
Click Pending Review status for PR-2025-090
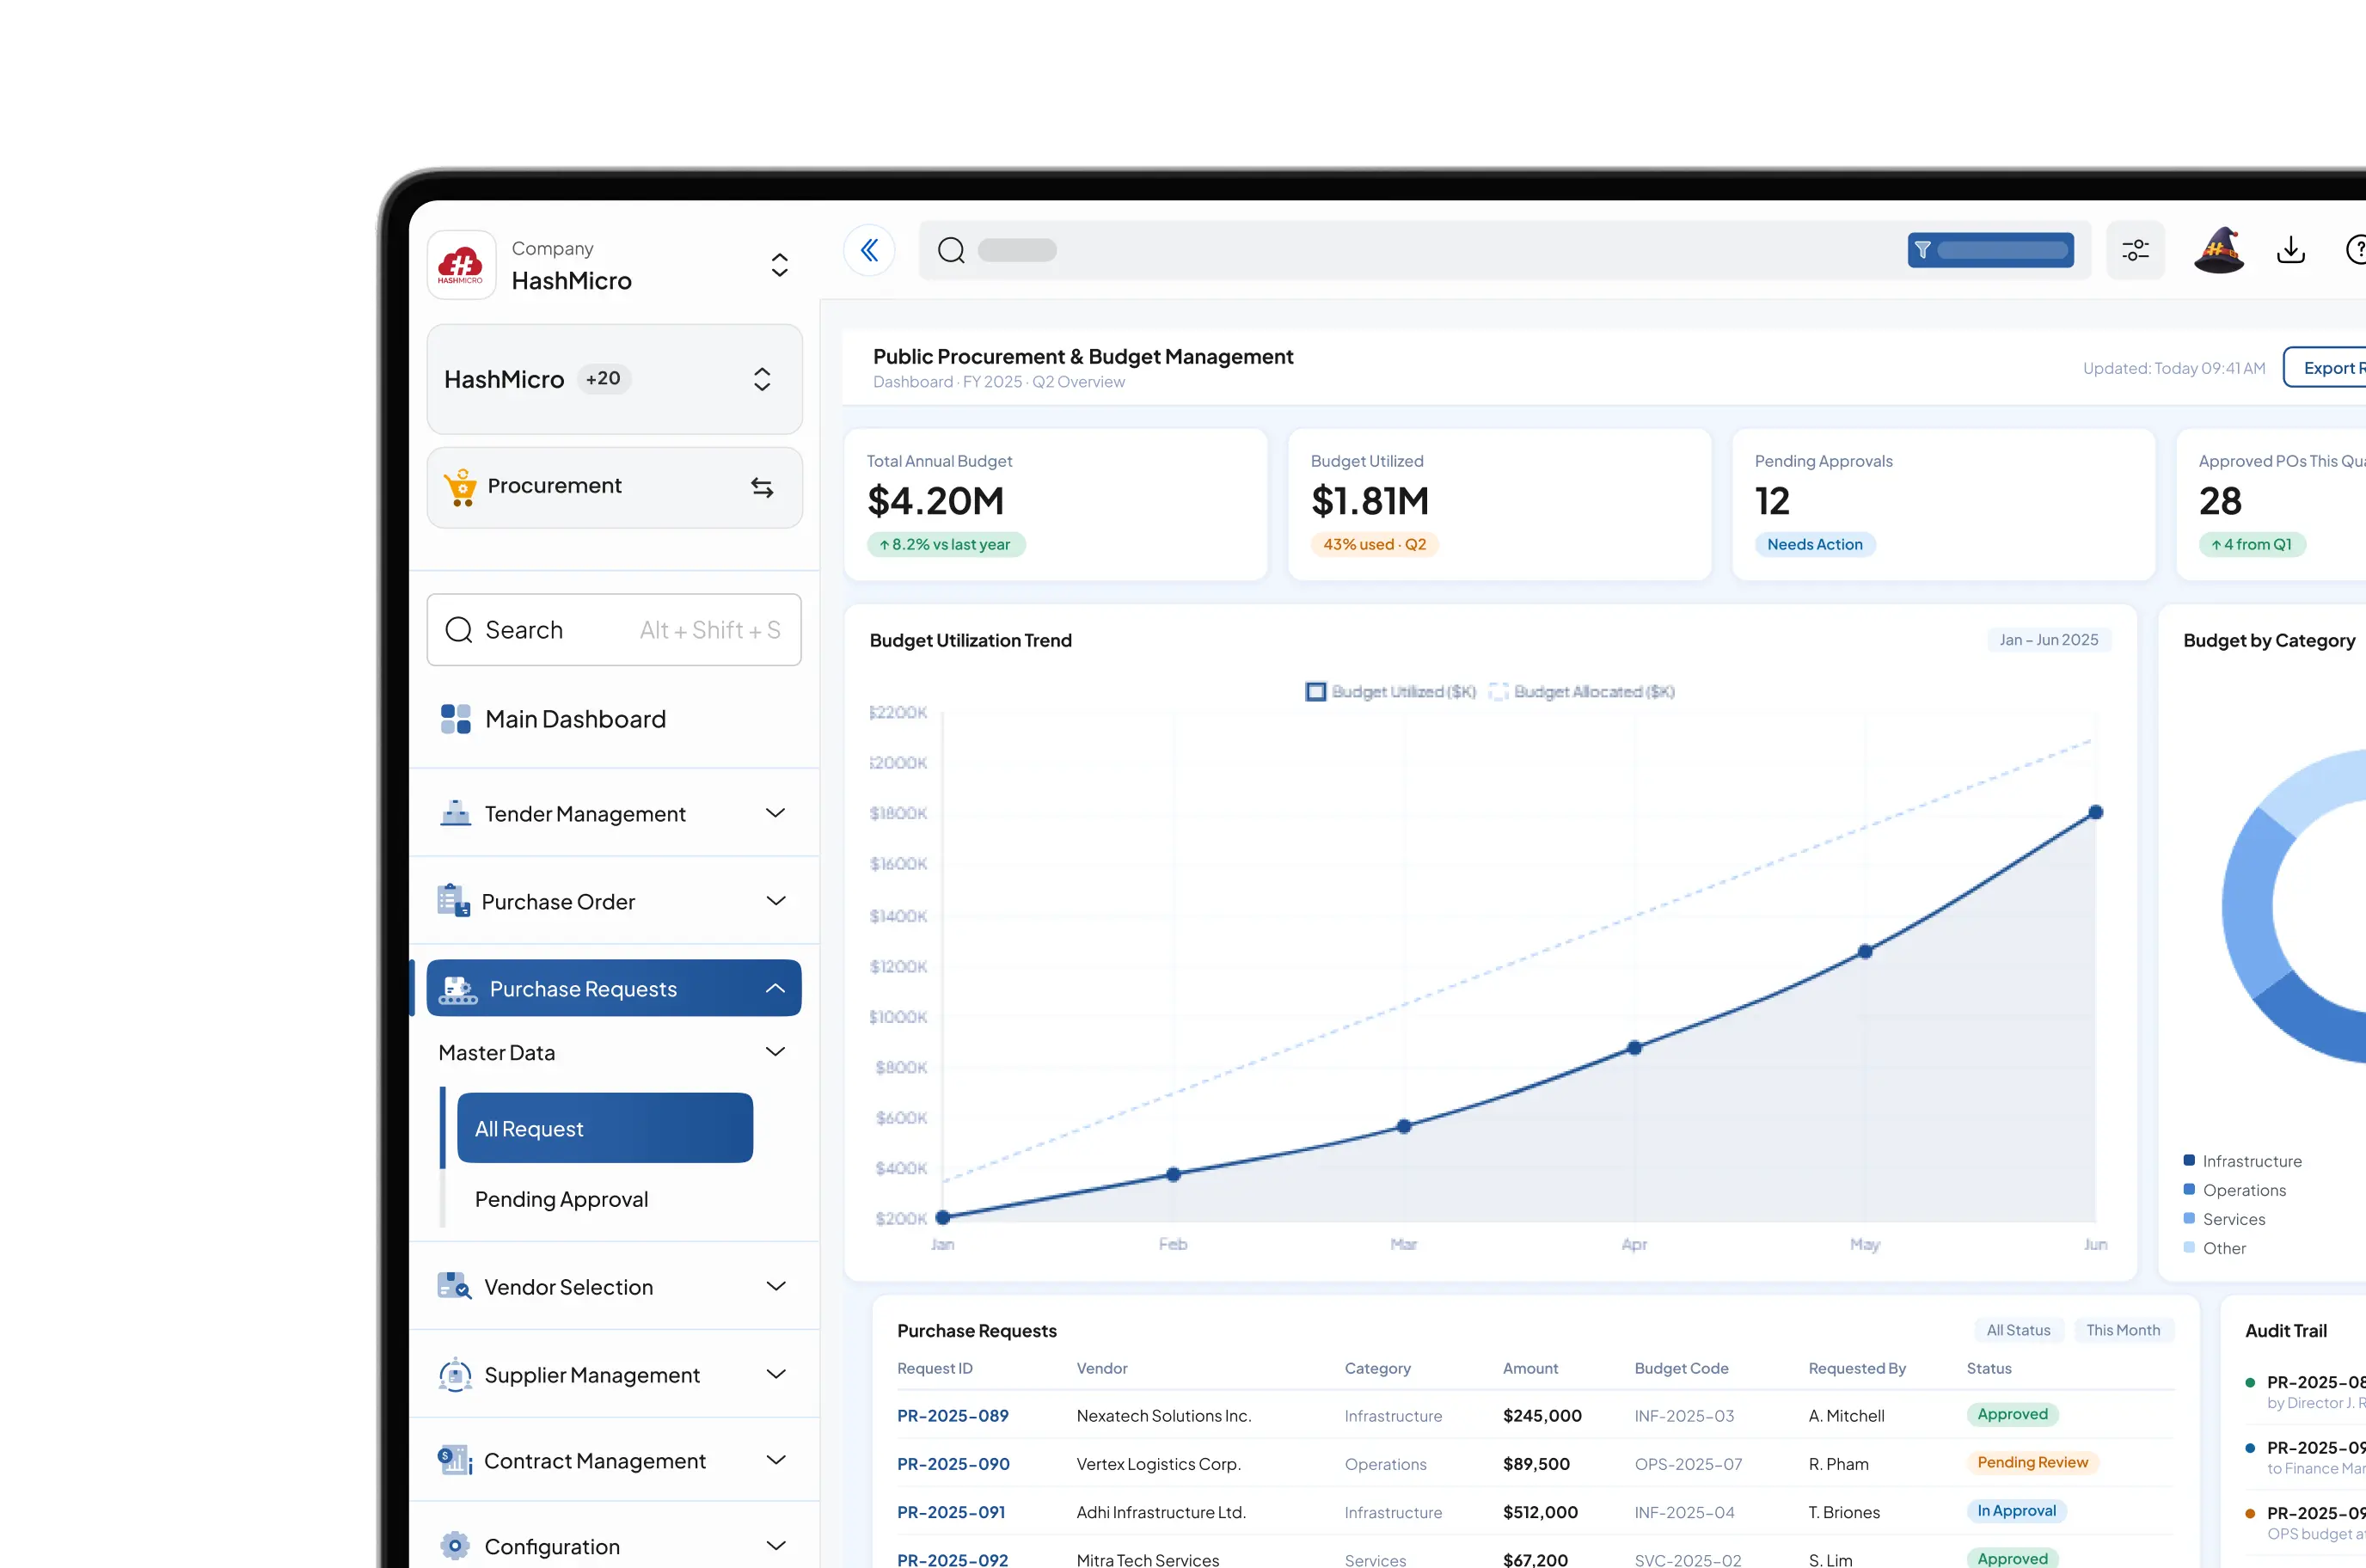[x=2032, y=1462]
